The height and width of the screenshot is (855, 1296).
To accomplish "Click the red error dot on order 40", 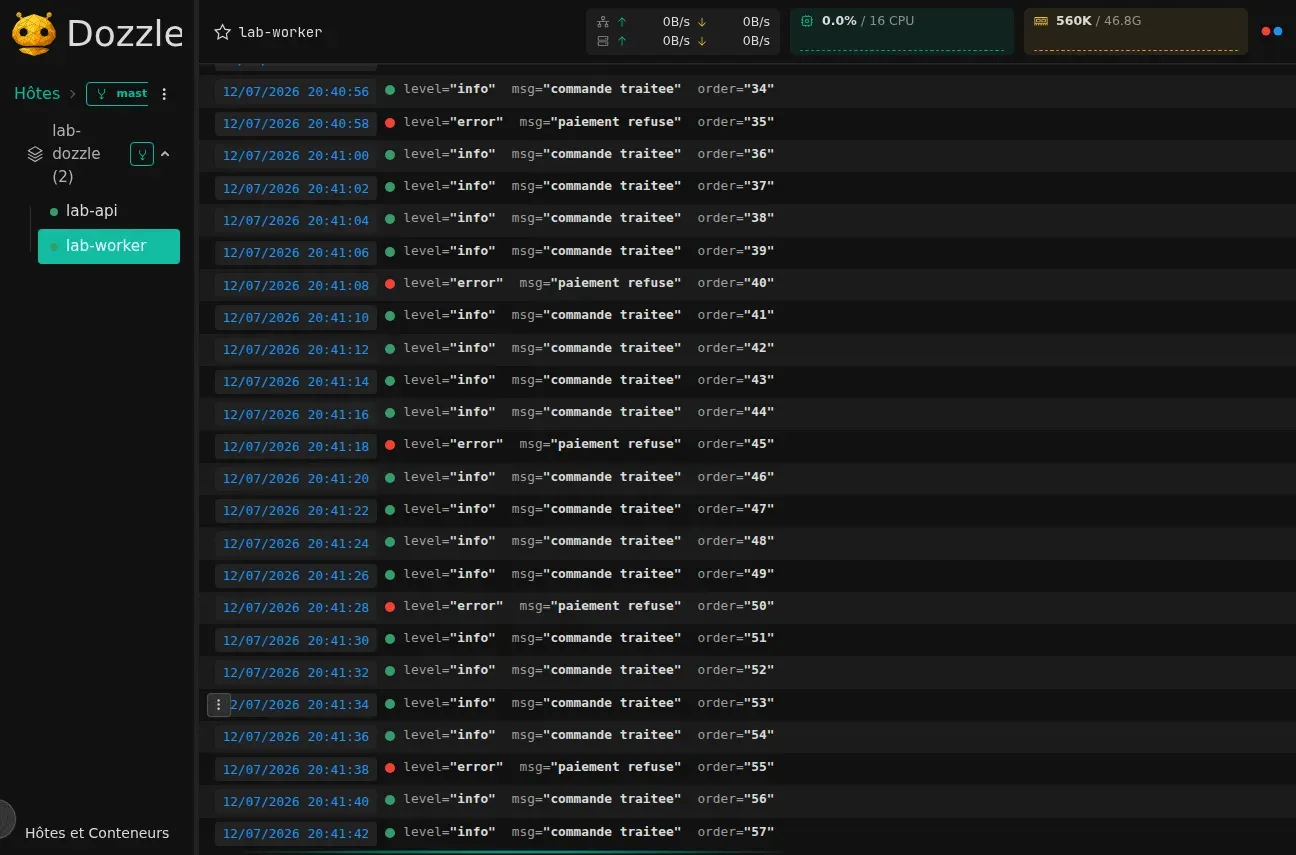I will point(390,284).
